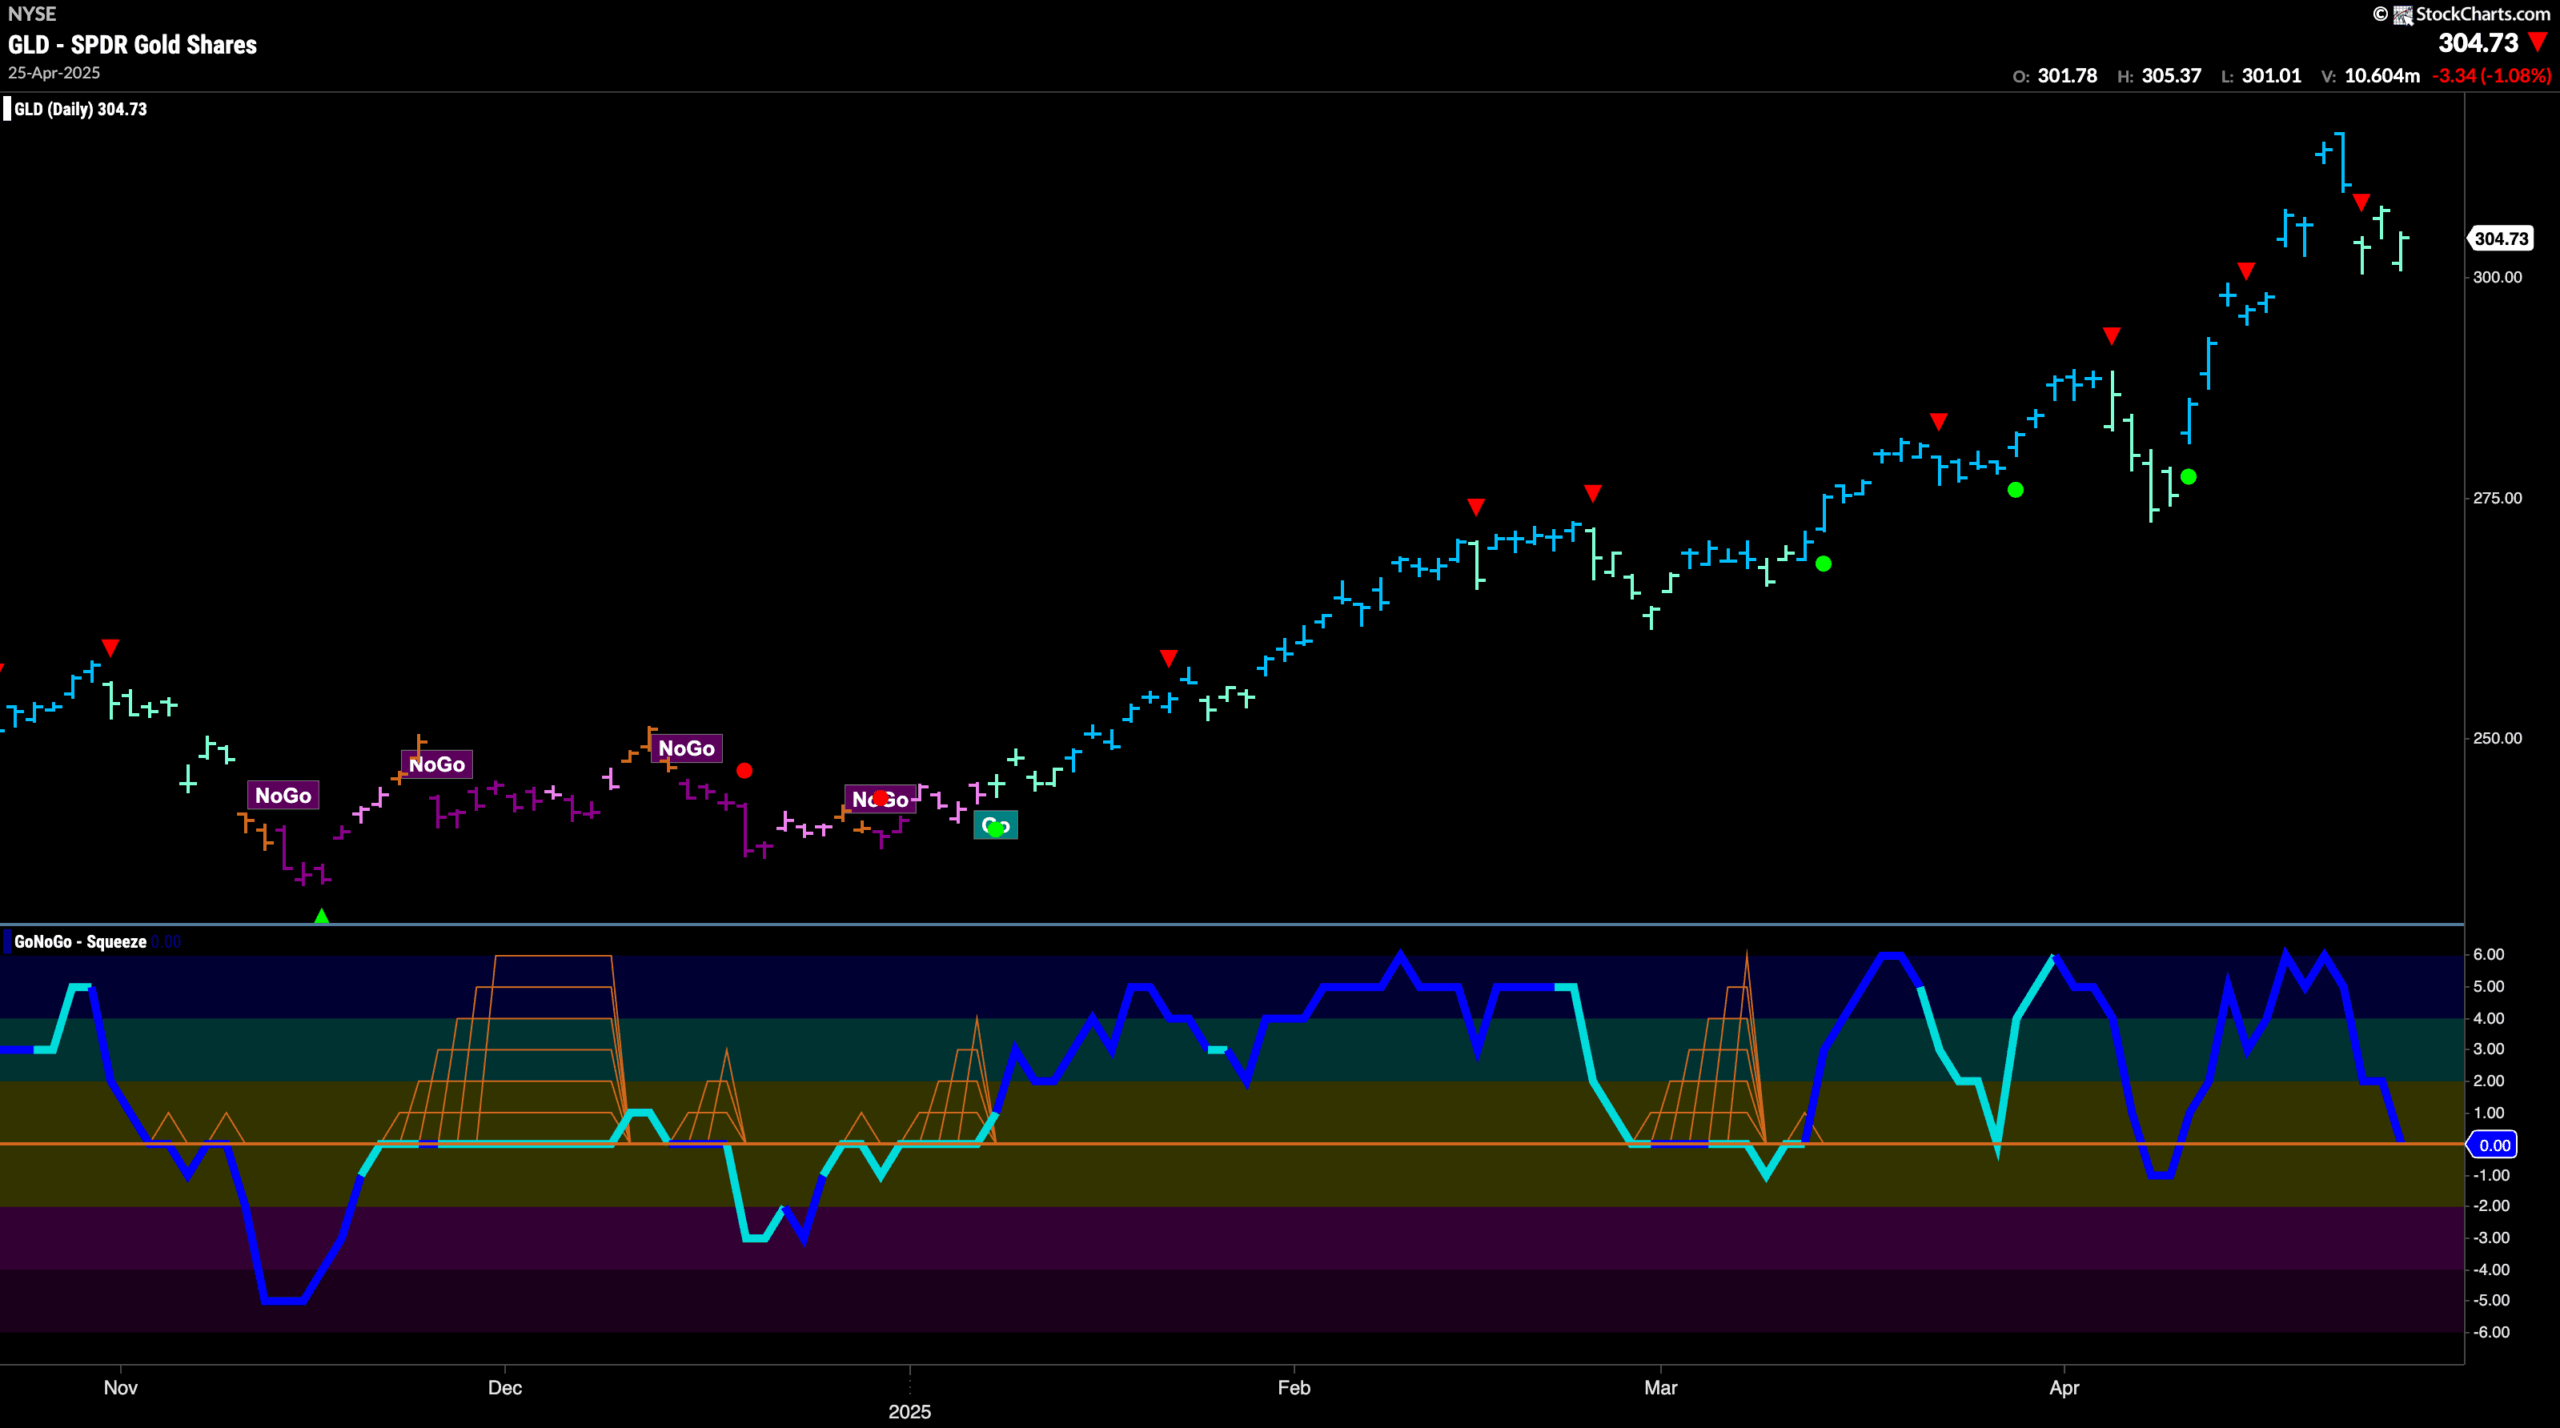
Task: Click the red down-triangle in late March
Action: coord(1939,422)
